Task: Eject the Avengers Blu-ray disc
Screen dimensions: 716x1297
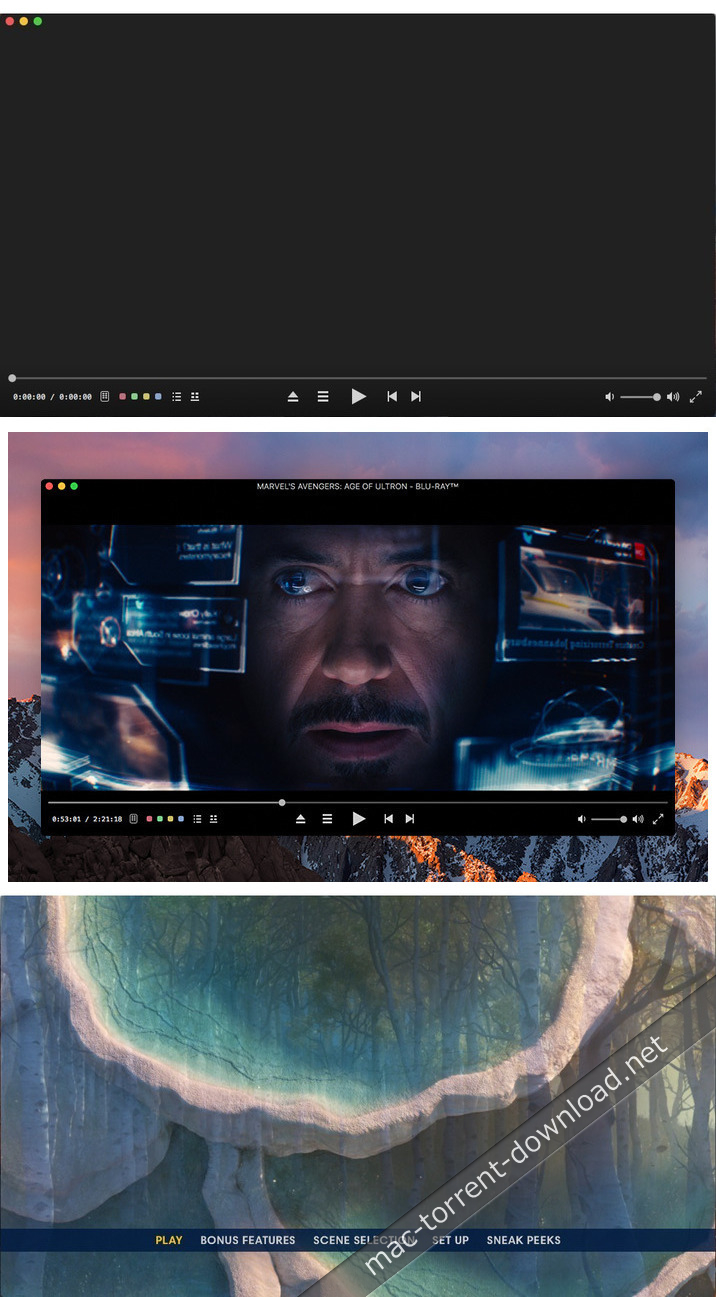Action: (300, 819)
